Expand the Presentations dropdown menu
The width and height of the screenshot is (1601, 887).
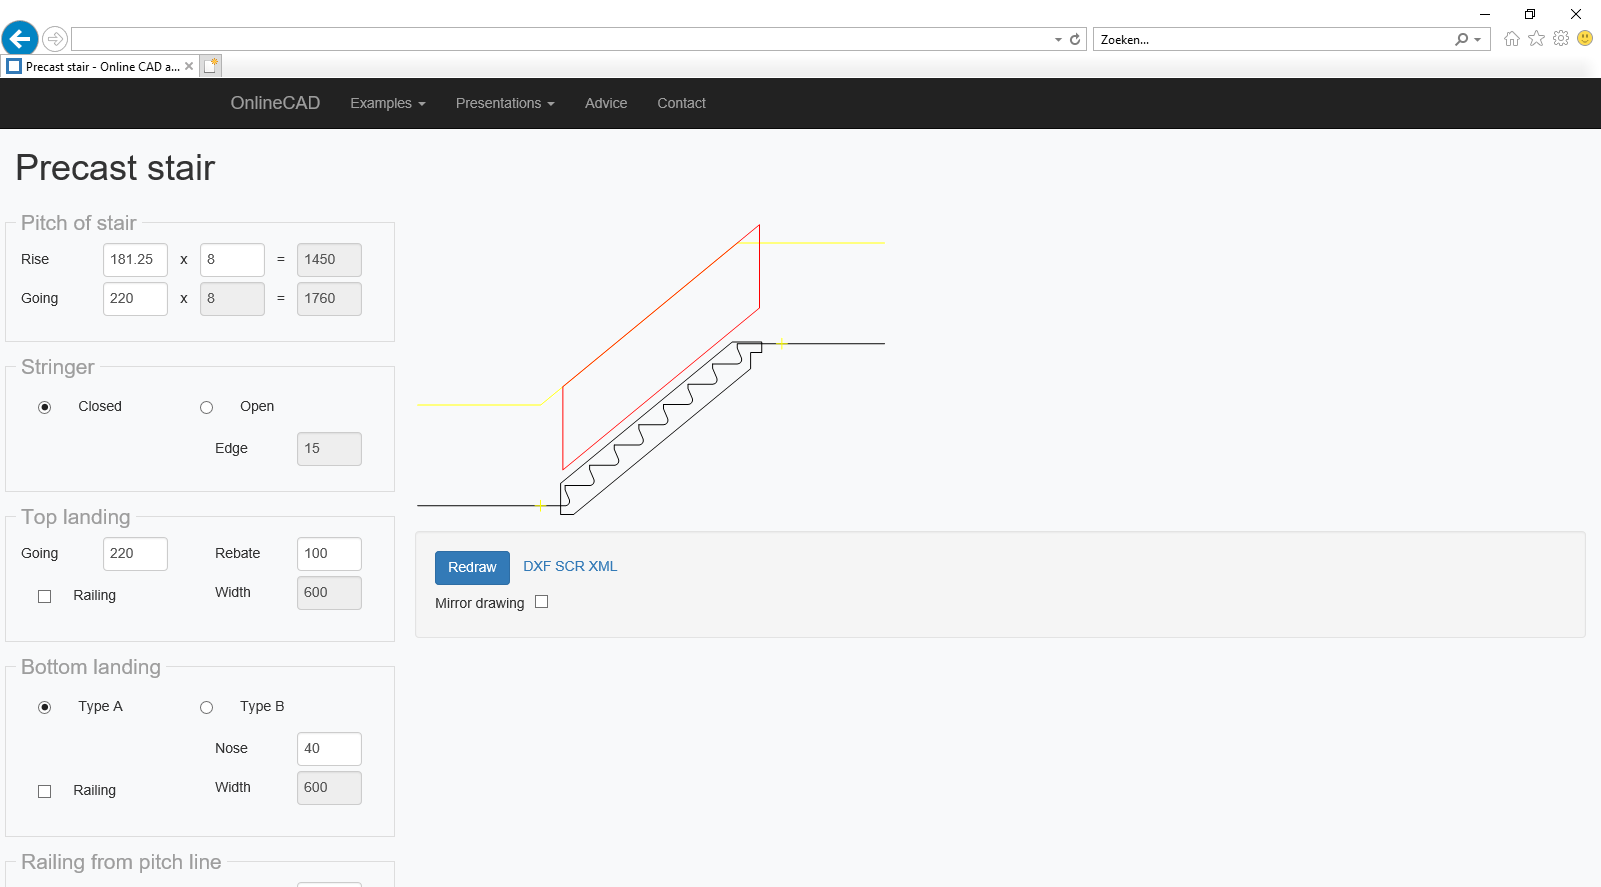coord(504,103)
